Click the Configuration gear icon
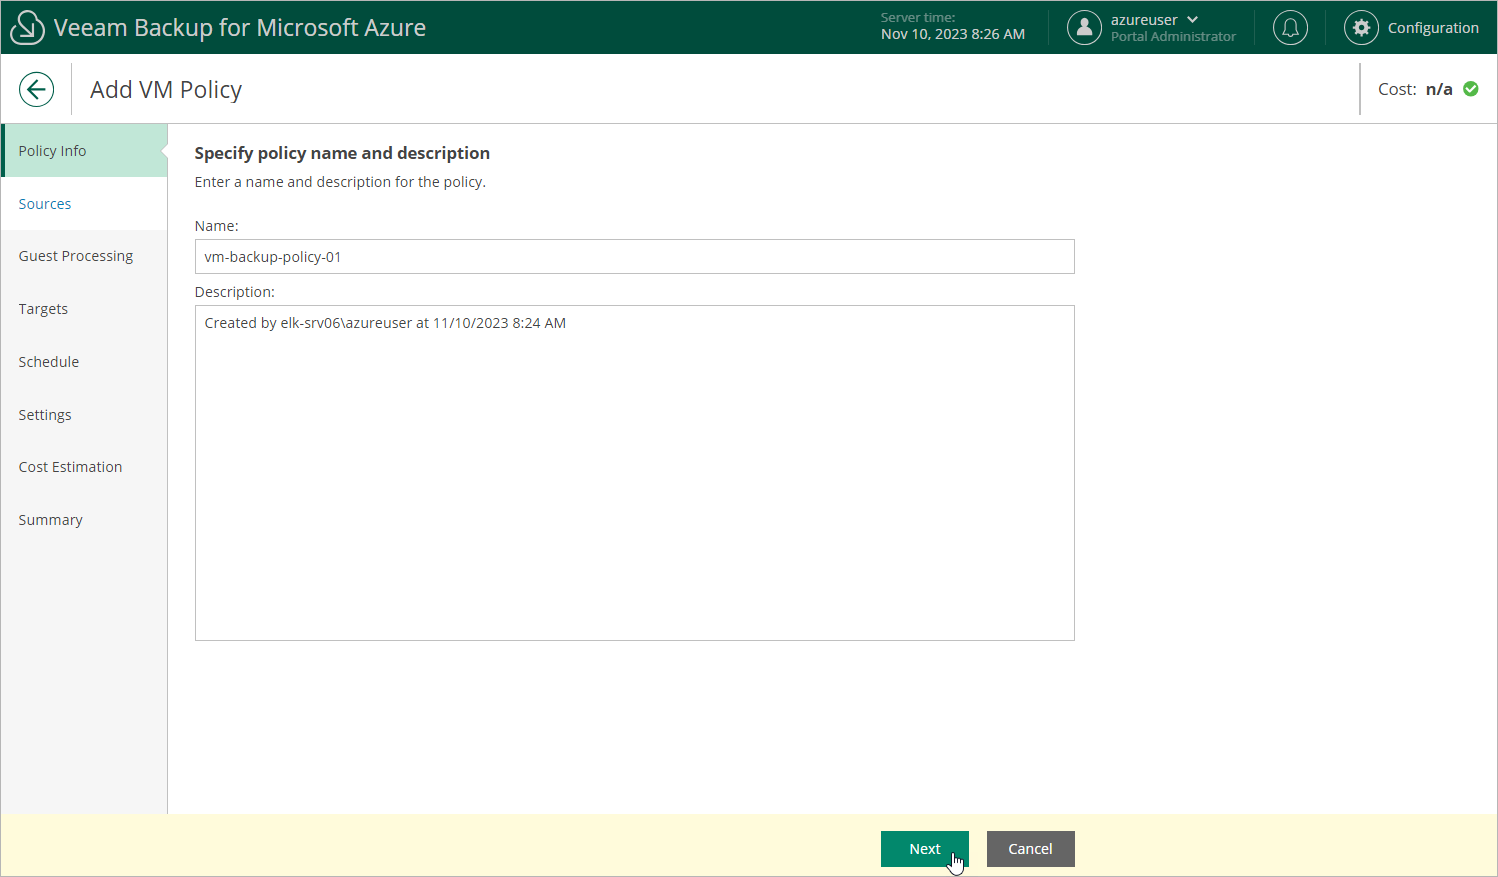The height and width of the screenshot is (877, 1498). (x=1361, y=27)
